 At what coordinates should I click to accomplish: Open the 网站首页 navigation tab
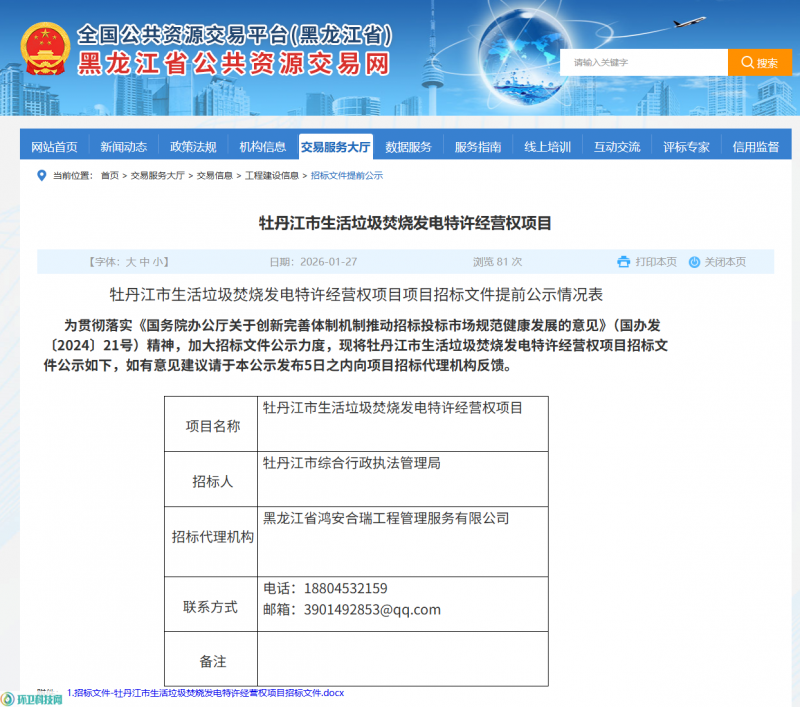[x=54, y=147]
